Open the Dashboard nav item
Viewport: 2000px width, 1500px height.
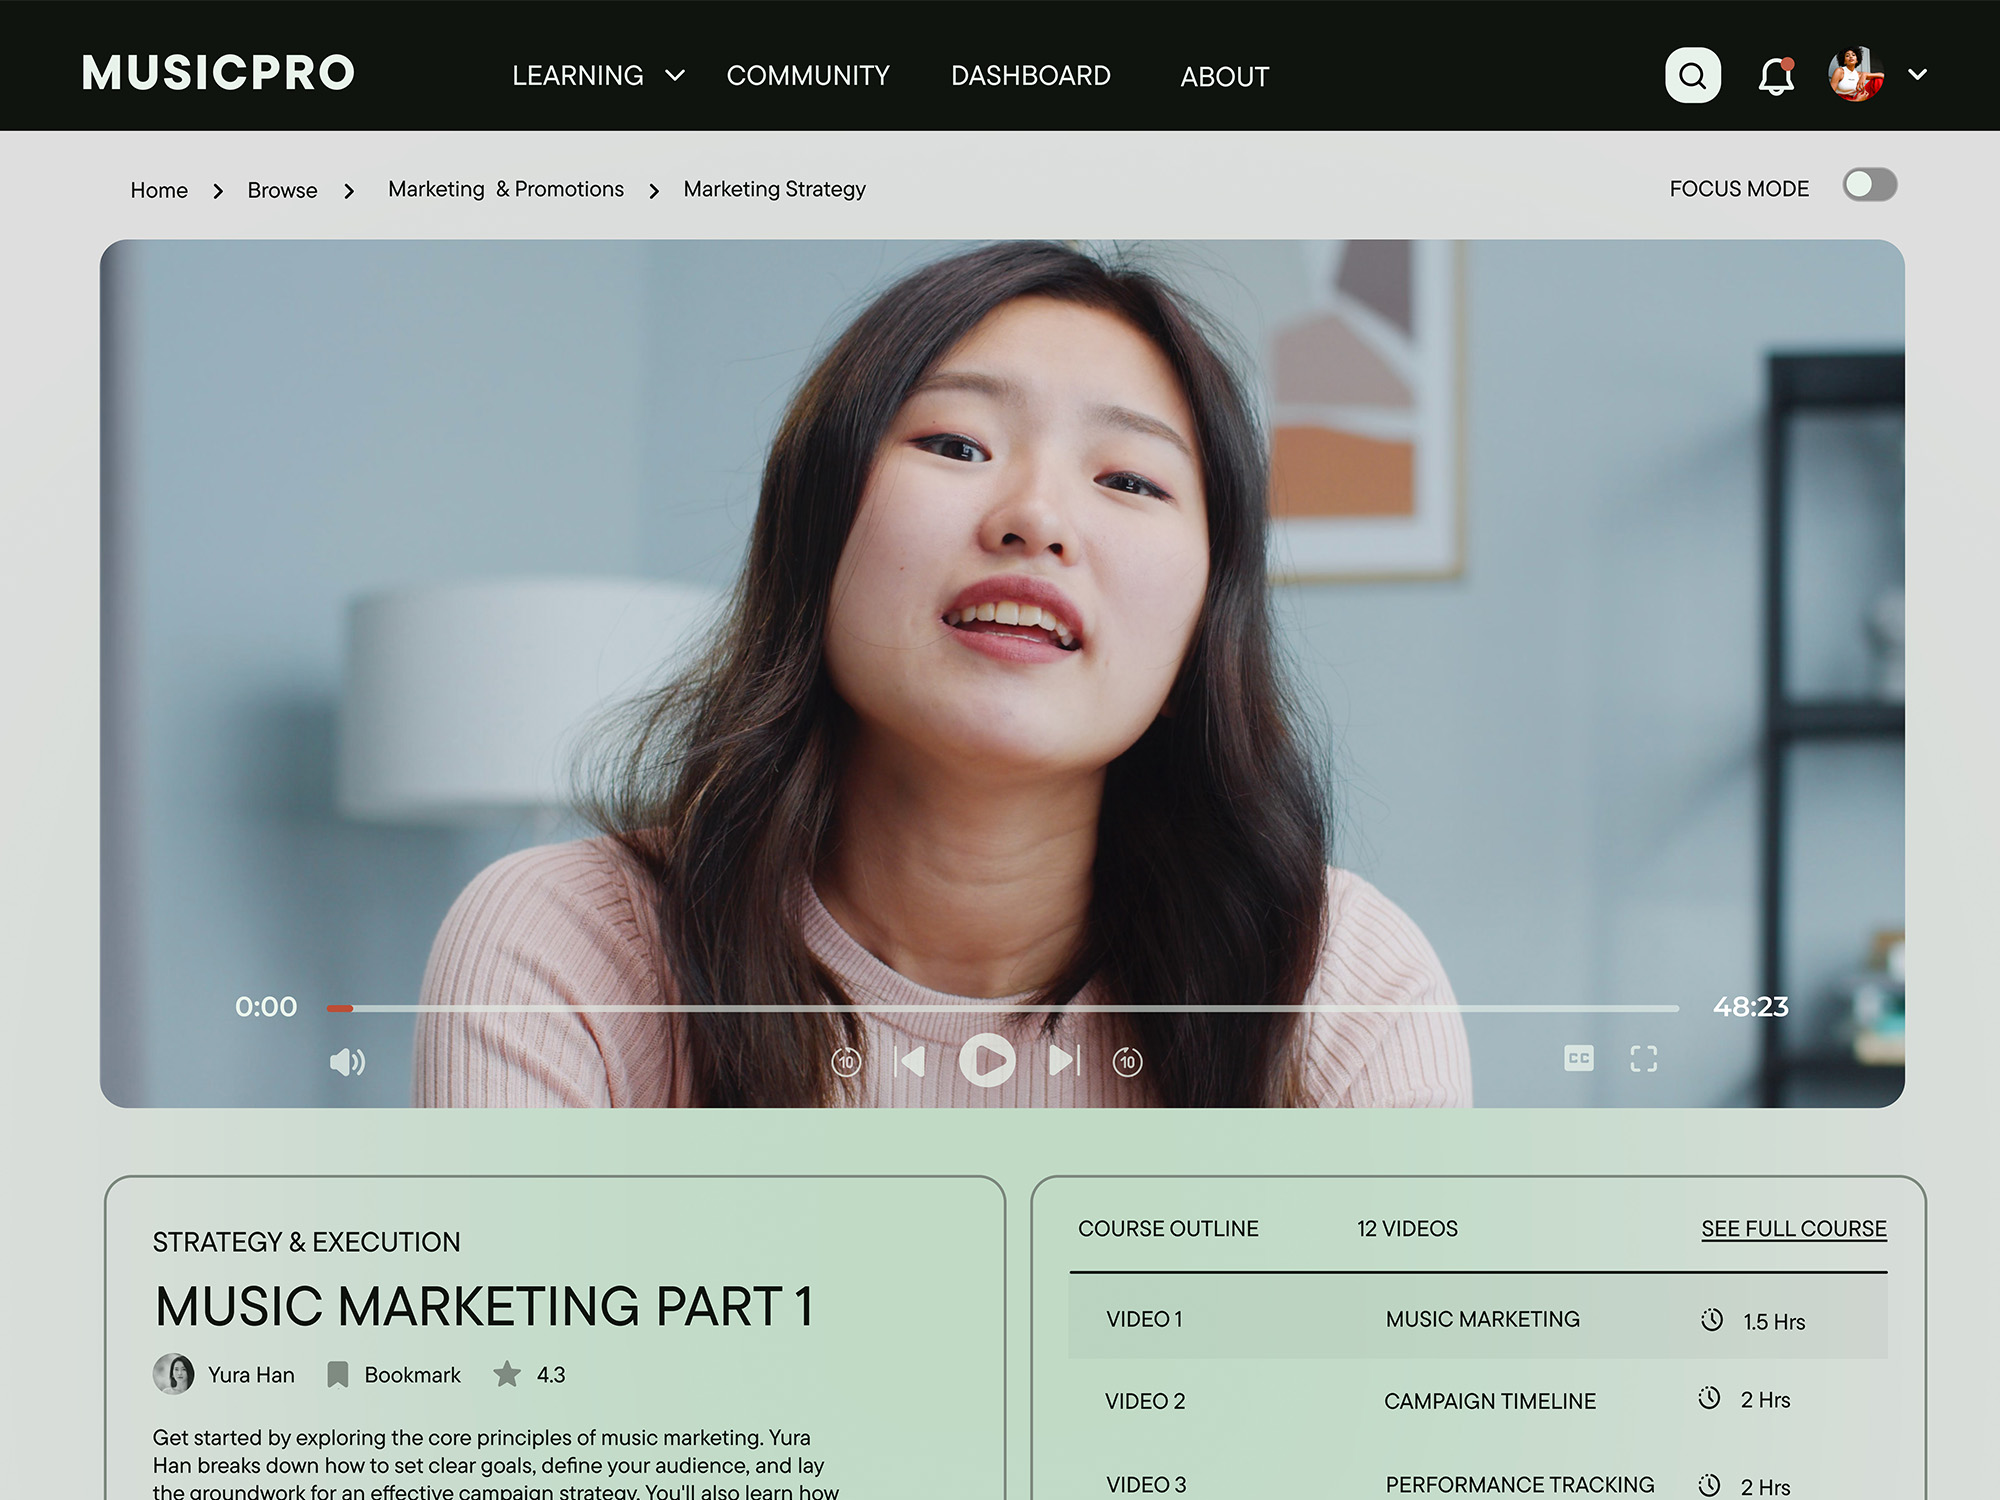1030,76
